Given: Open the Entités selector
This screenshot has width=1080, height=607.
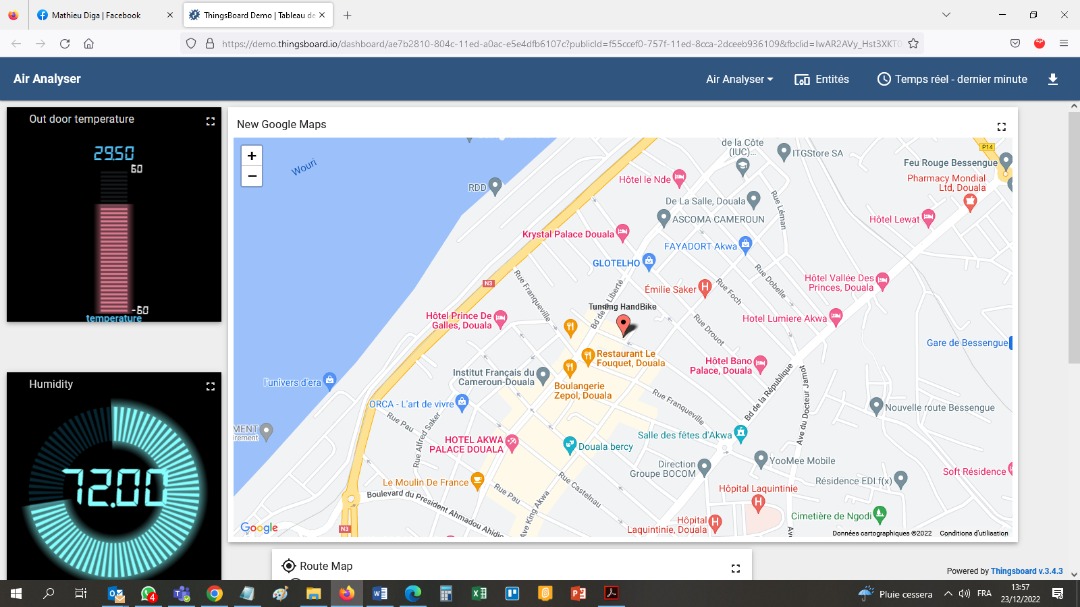Looking at the screenshot, I should coord(822,79).
